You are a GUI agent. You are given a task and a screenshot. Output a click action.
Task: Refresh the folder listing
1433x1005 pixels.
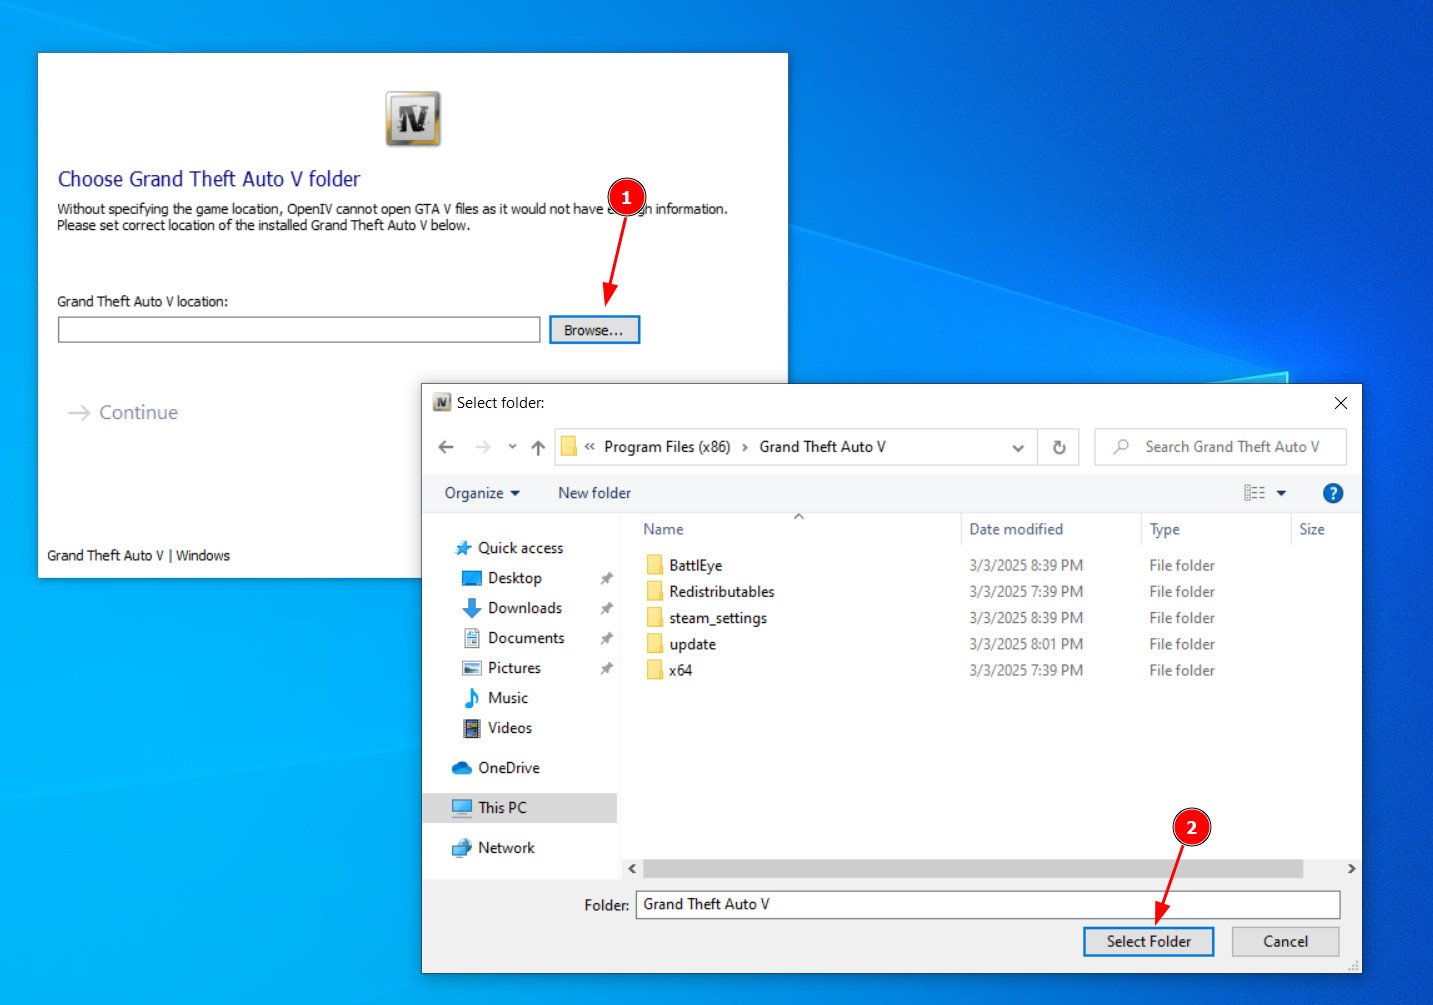pos(1059,447)
